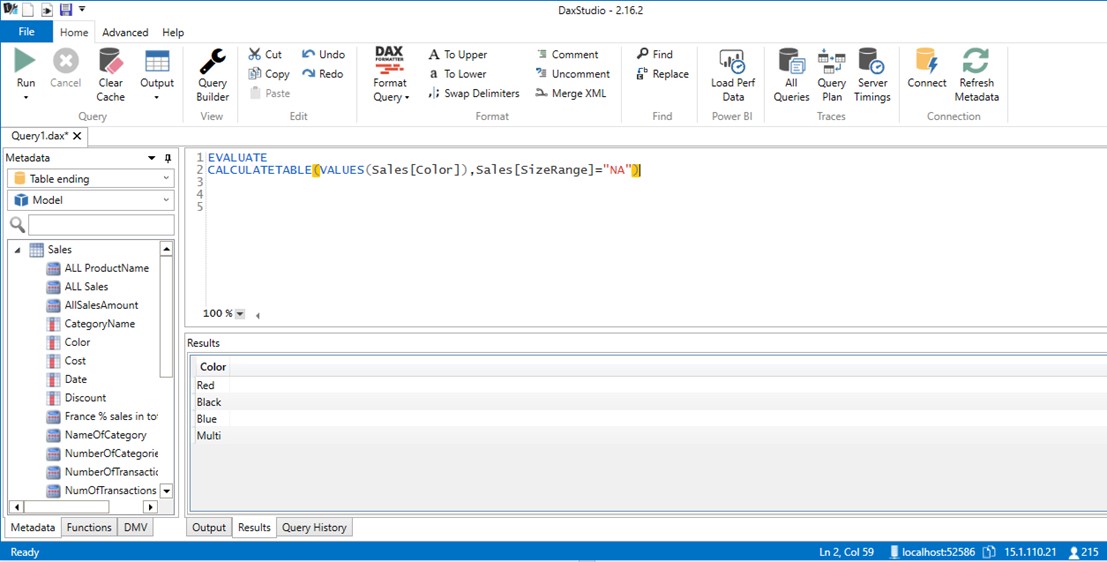Switch to the DMV pane tab
Viewport: 1107px width, 562px height.
tap(136, 527)
